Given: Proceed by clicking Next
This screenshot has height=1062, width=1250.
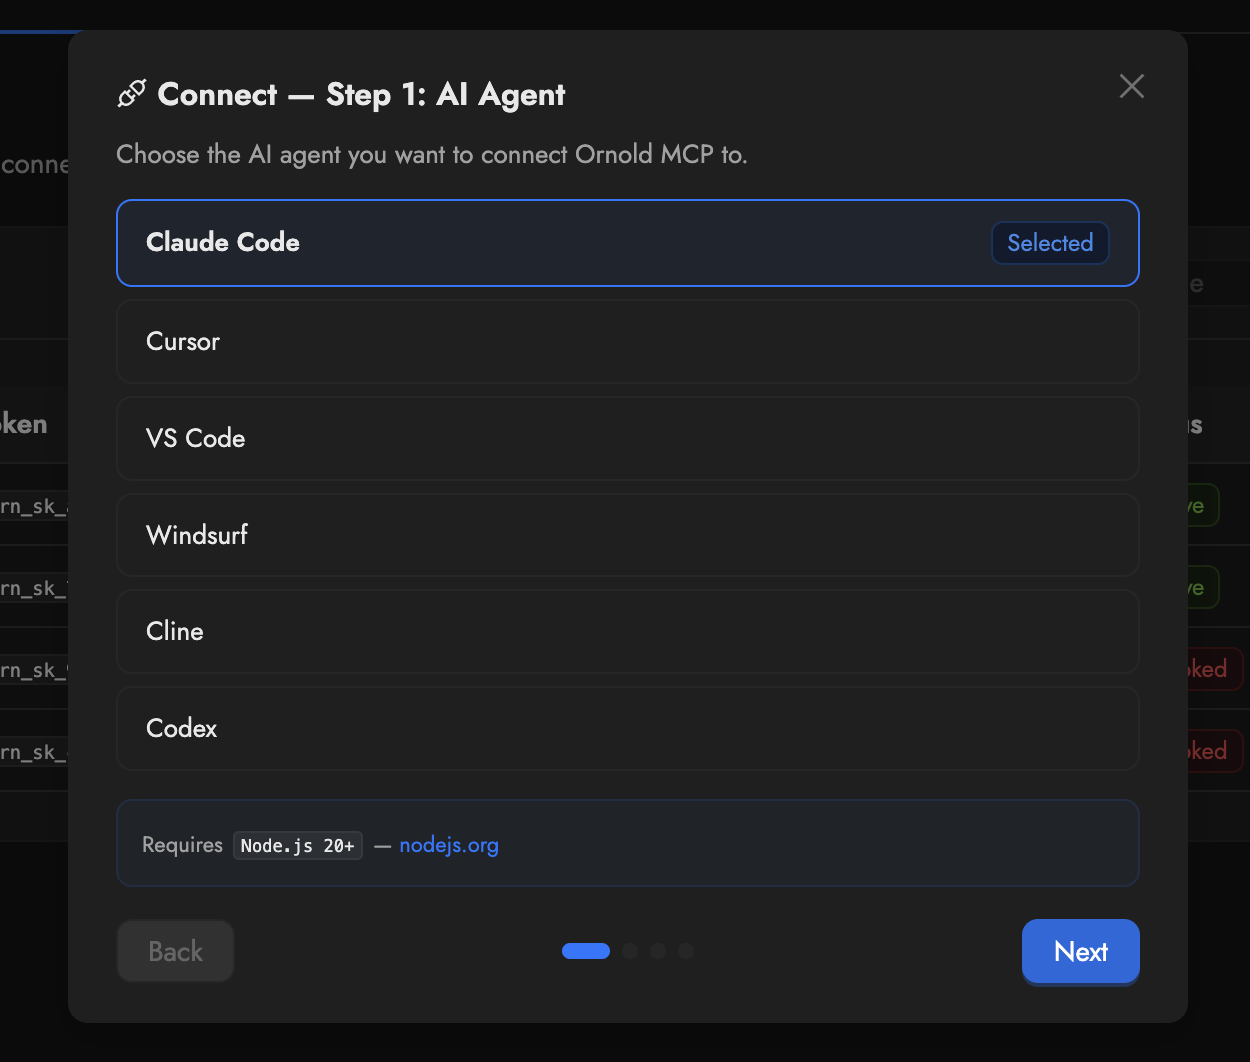Looking at the screenshot, I should [1081, 951].
